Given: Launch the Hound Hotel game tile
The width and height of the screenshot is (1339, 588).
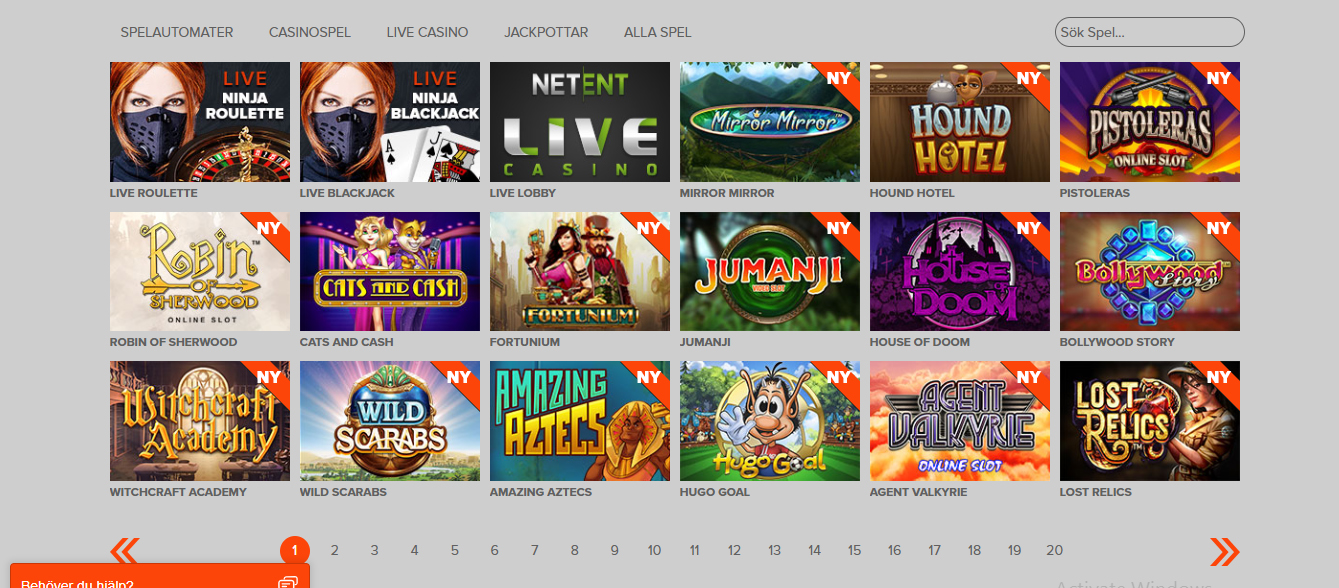Looking at the screenshot, I should click(x=960, y=122).
